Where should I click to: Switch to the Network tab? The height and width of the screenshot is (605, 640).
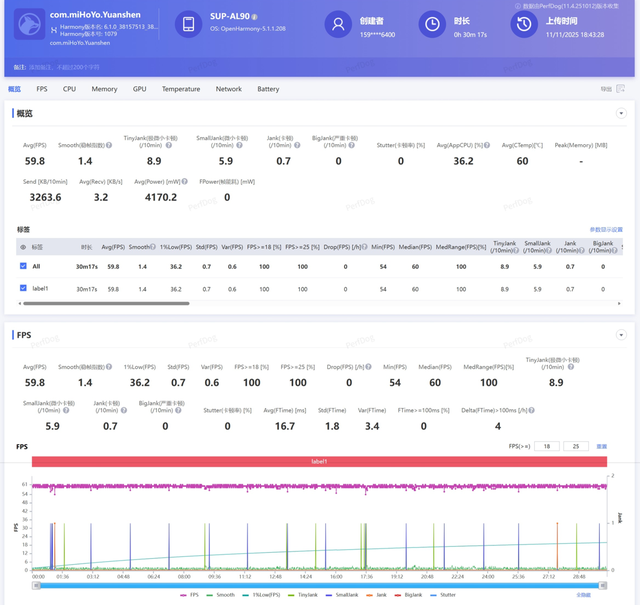[228, 89]
